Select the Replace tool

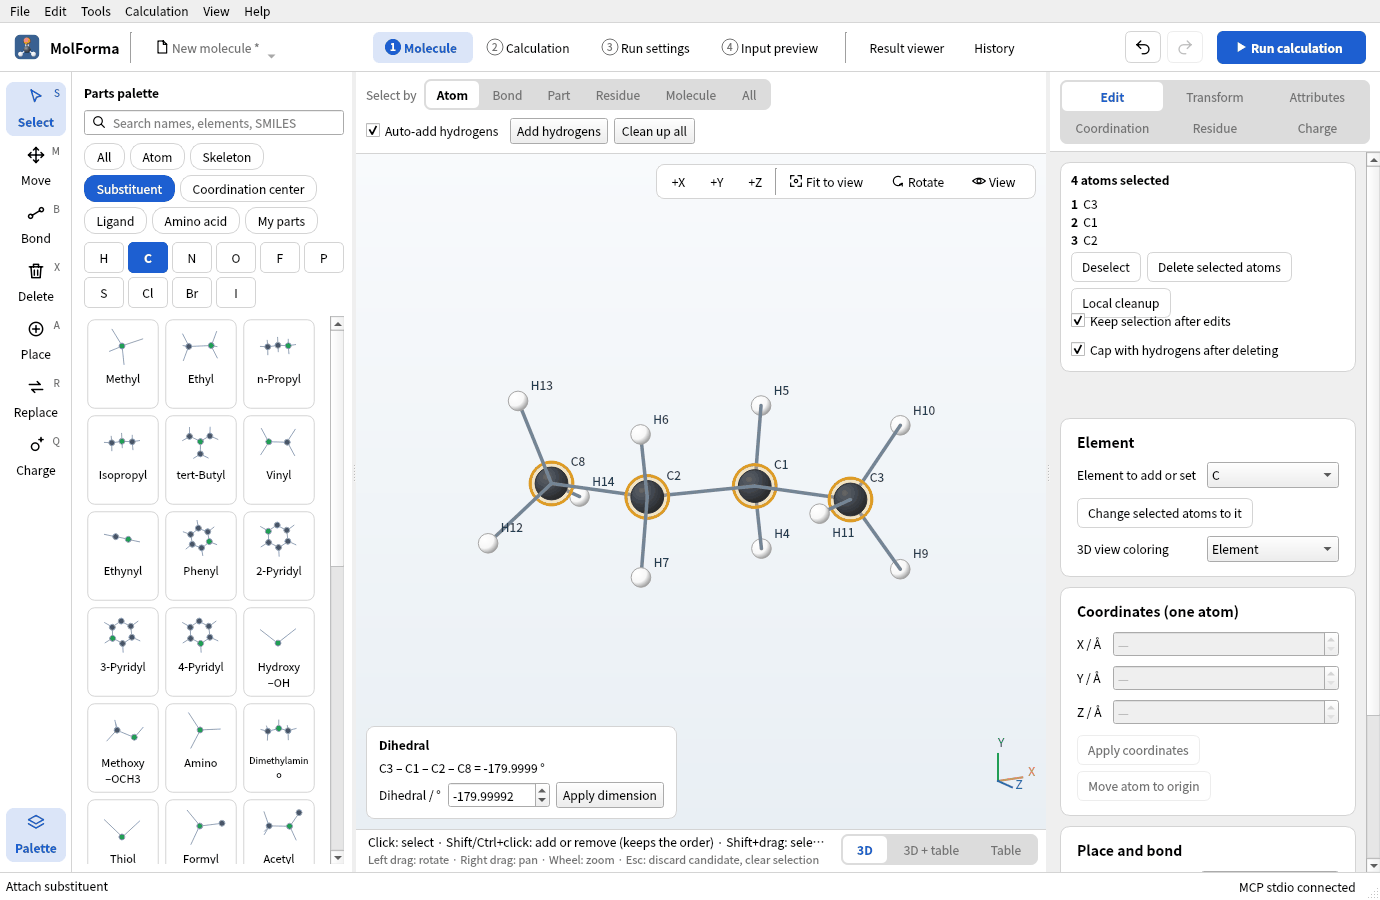click(x=36, y=398)
